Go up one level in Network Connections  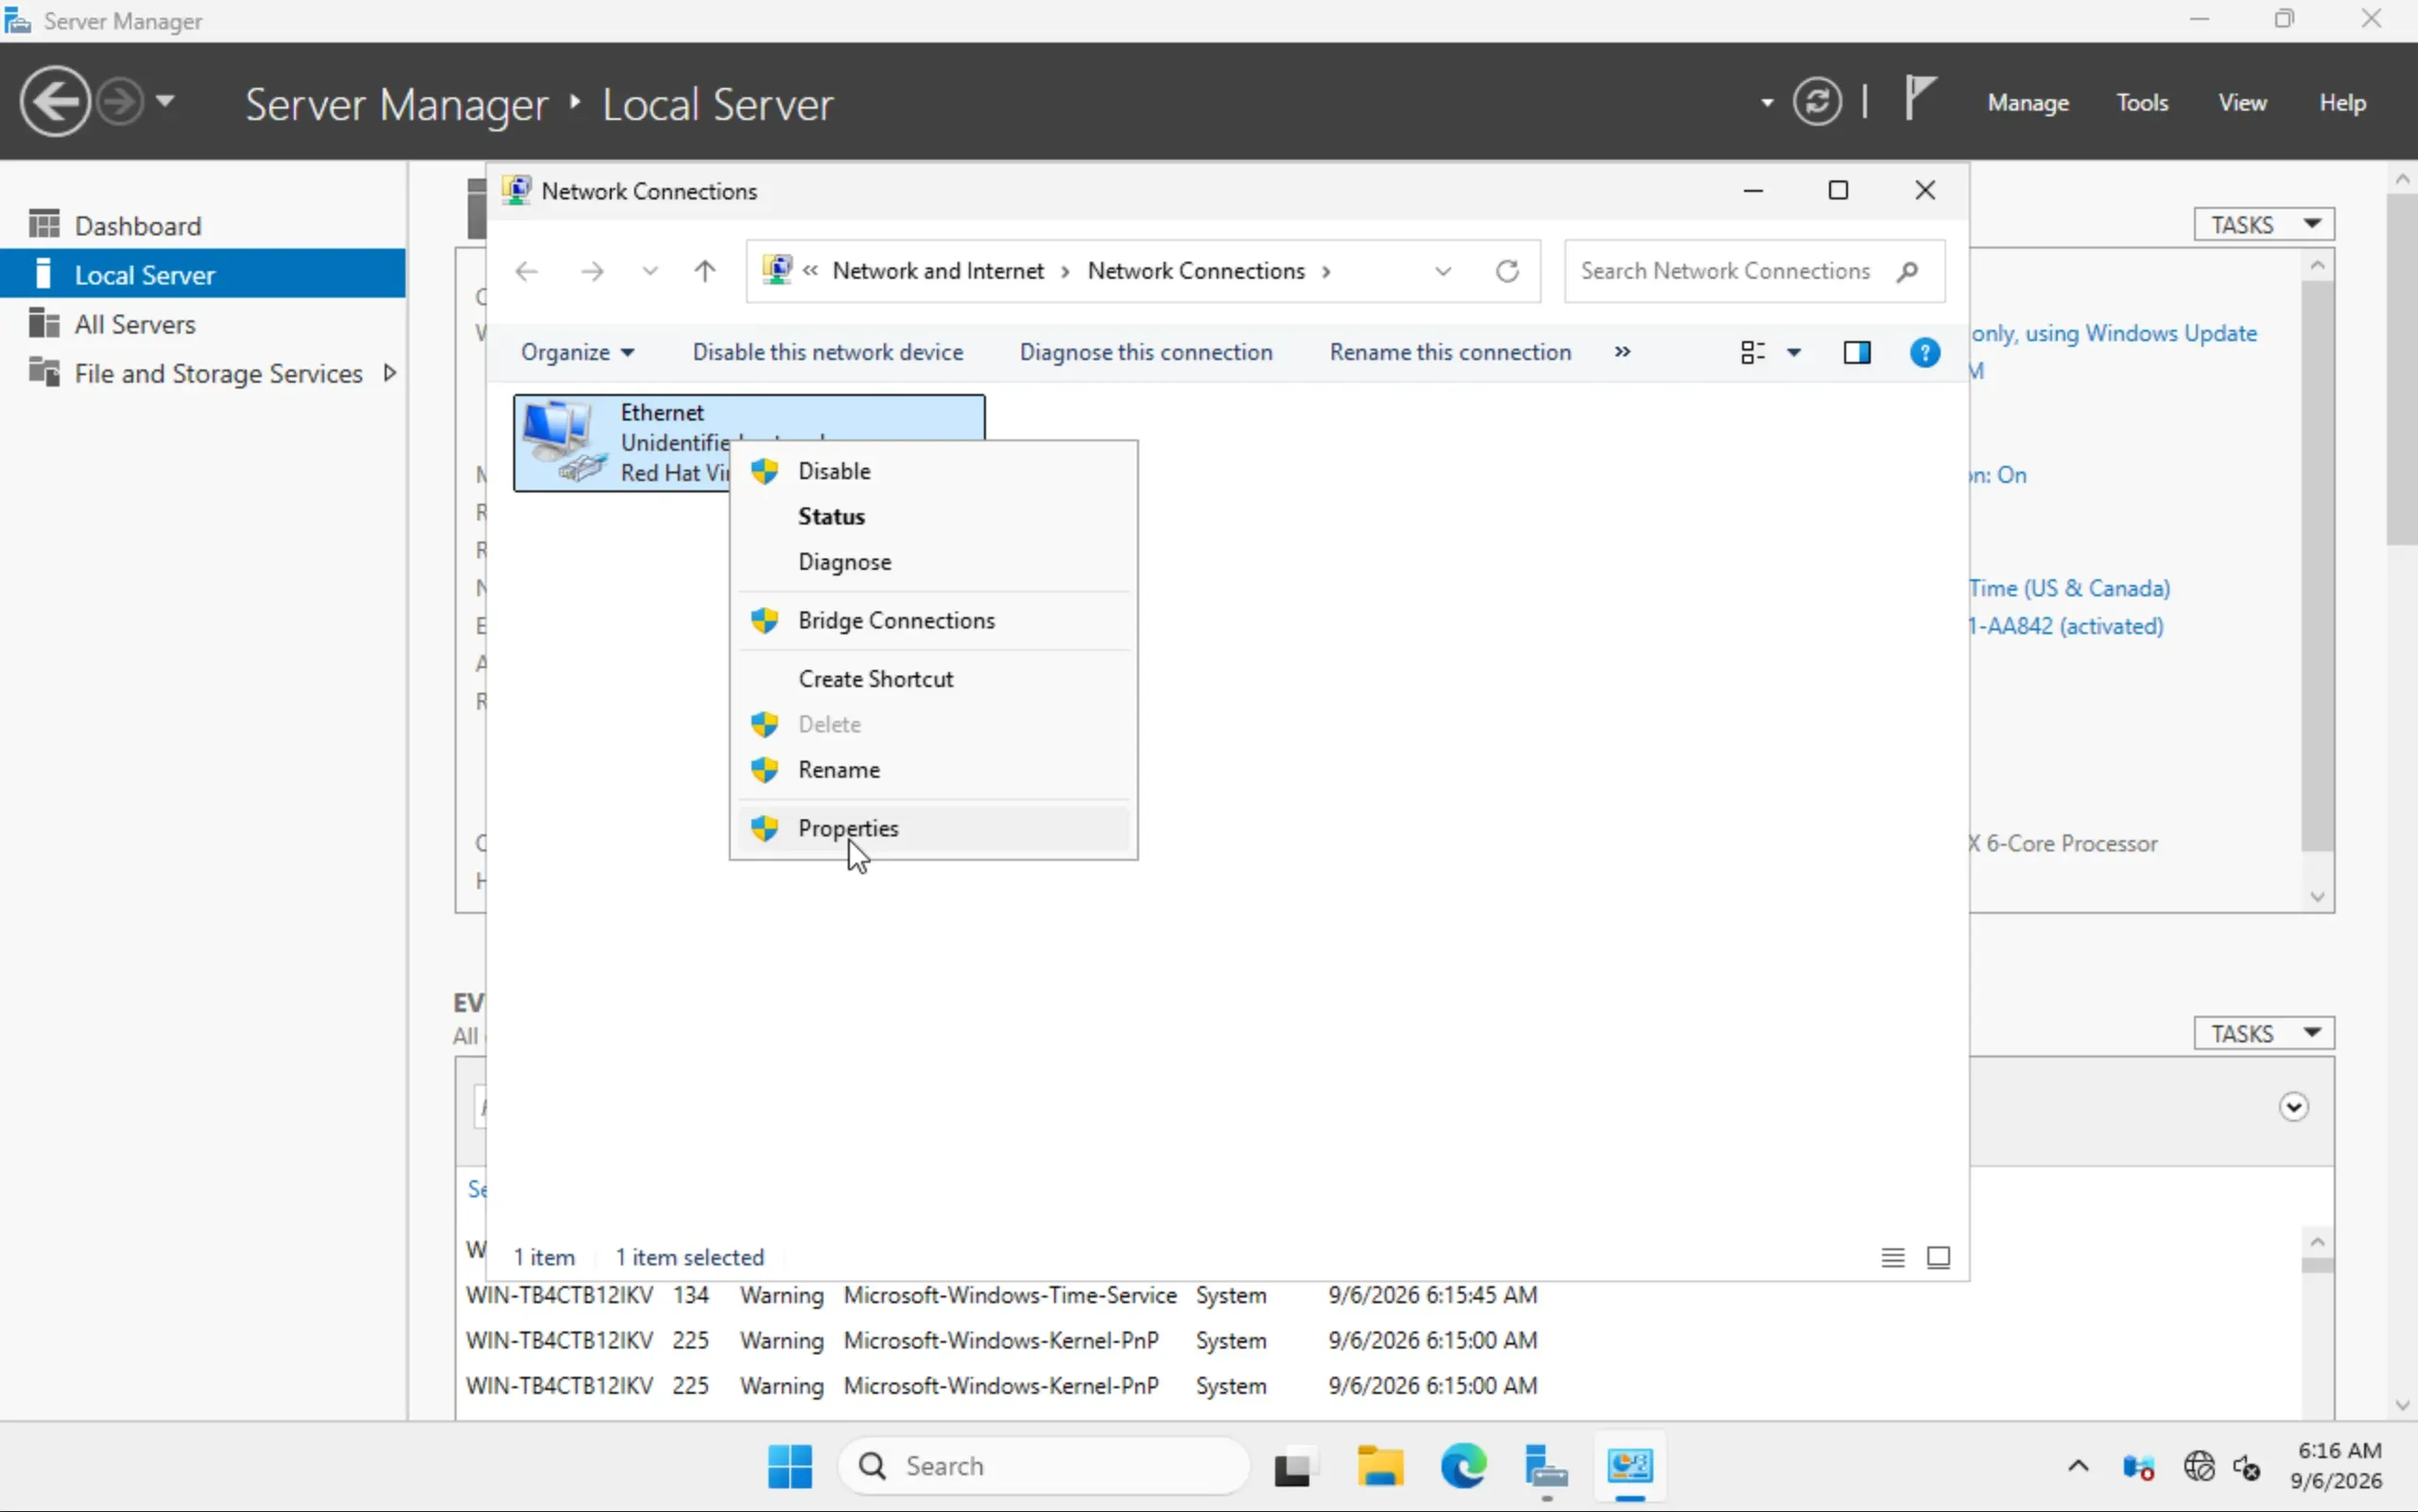[705, 271]
